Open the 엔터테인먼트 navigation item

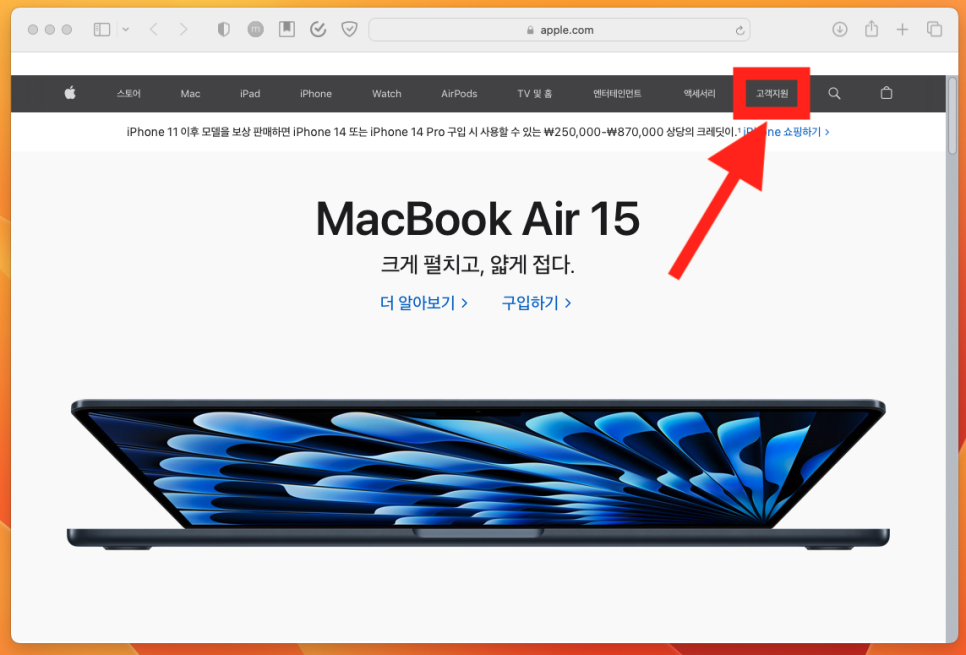(x=617, y=94)
